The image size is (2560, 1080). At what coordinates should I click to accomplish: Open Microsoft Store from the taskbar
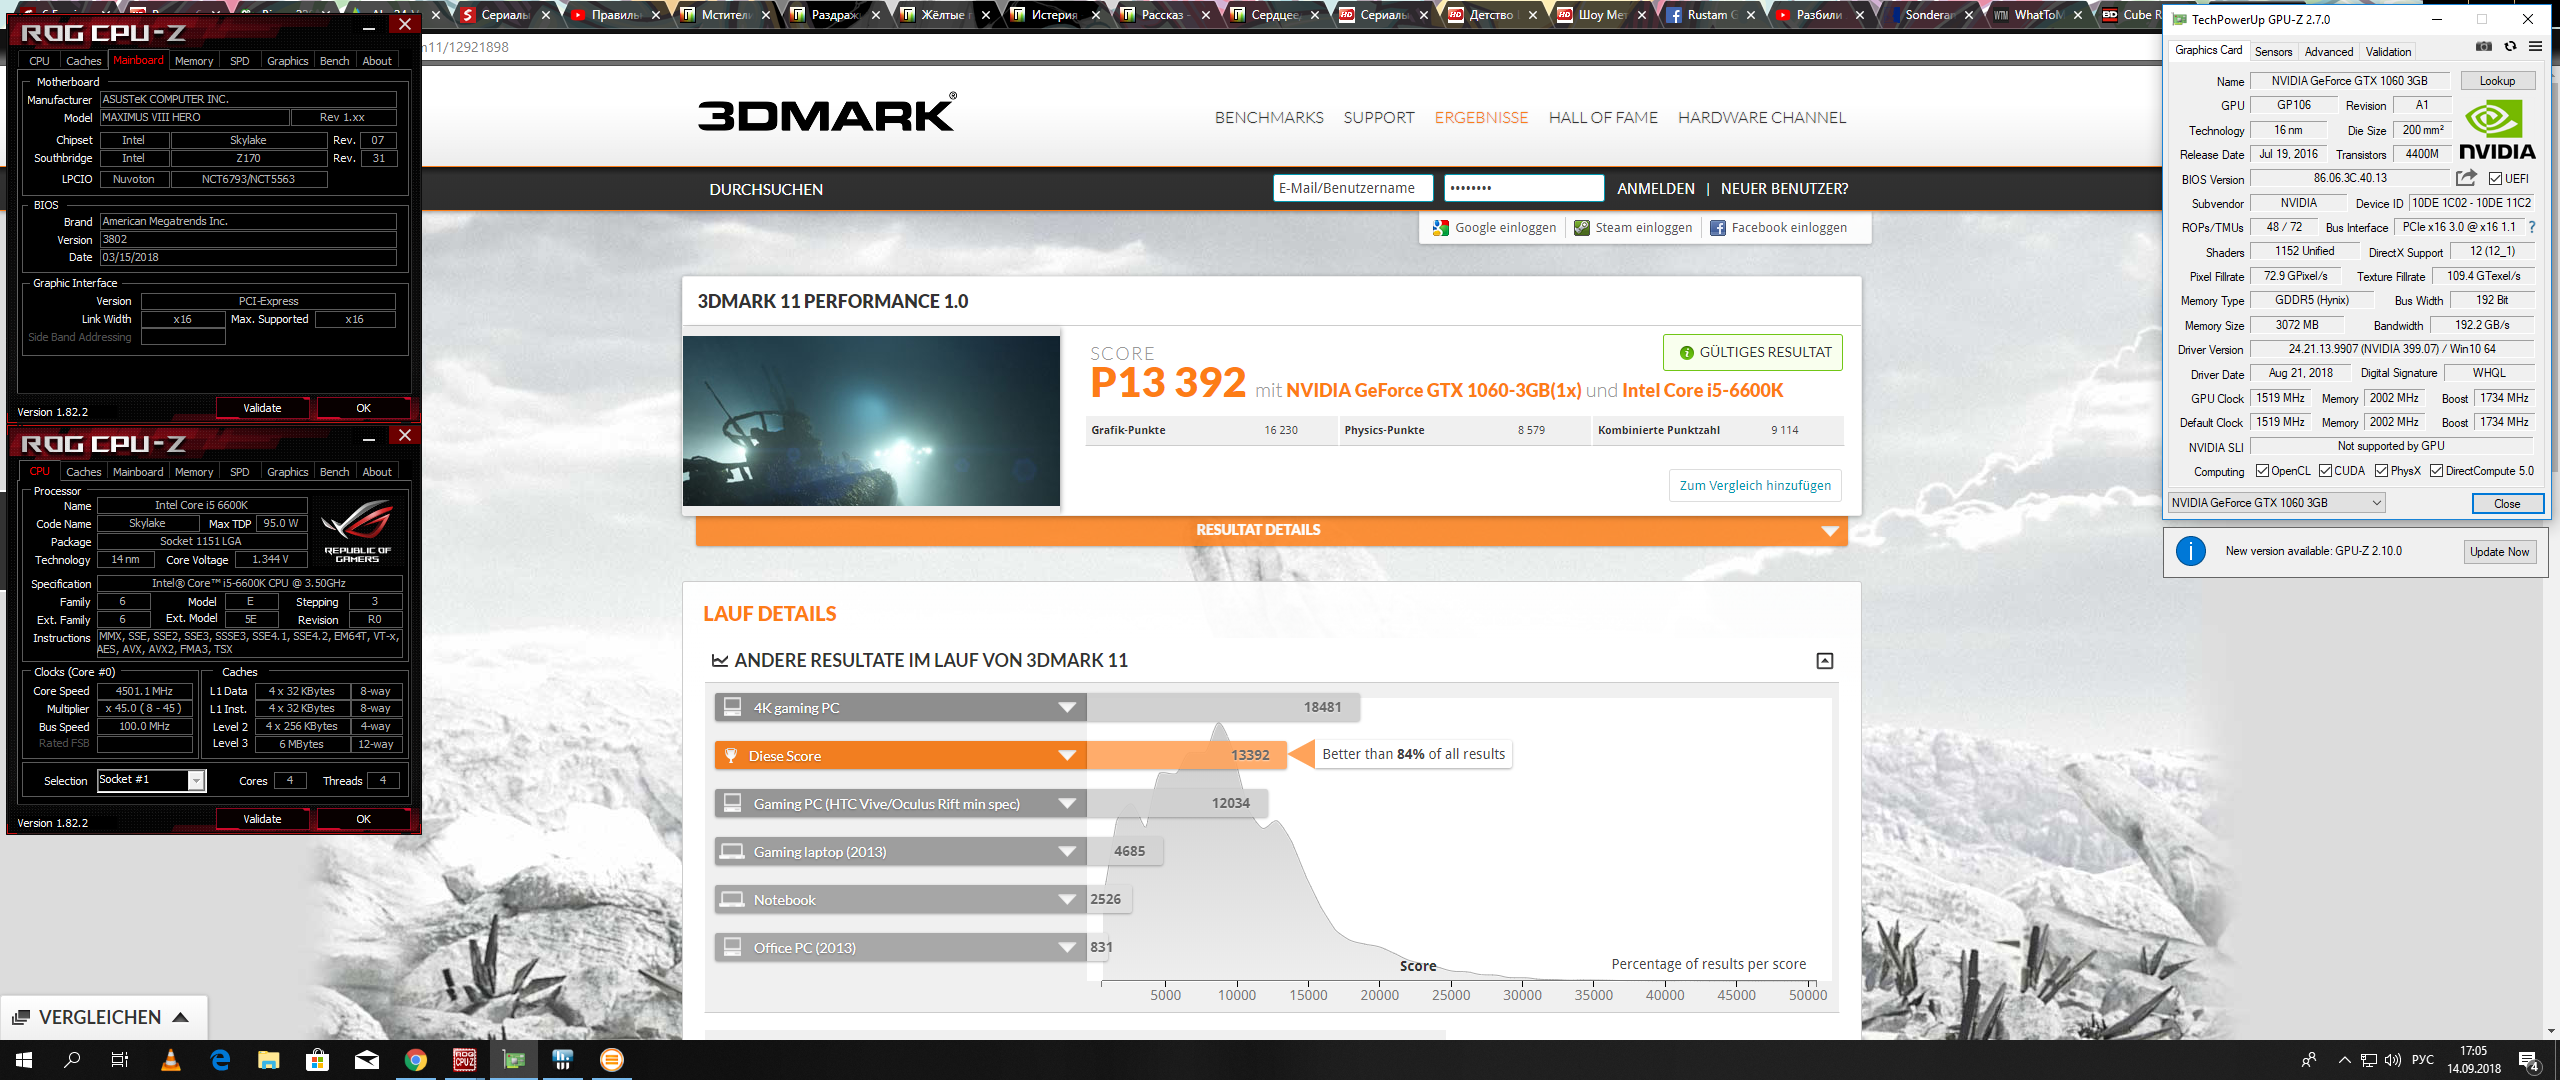tap(318, 1060)
